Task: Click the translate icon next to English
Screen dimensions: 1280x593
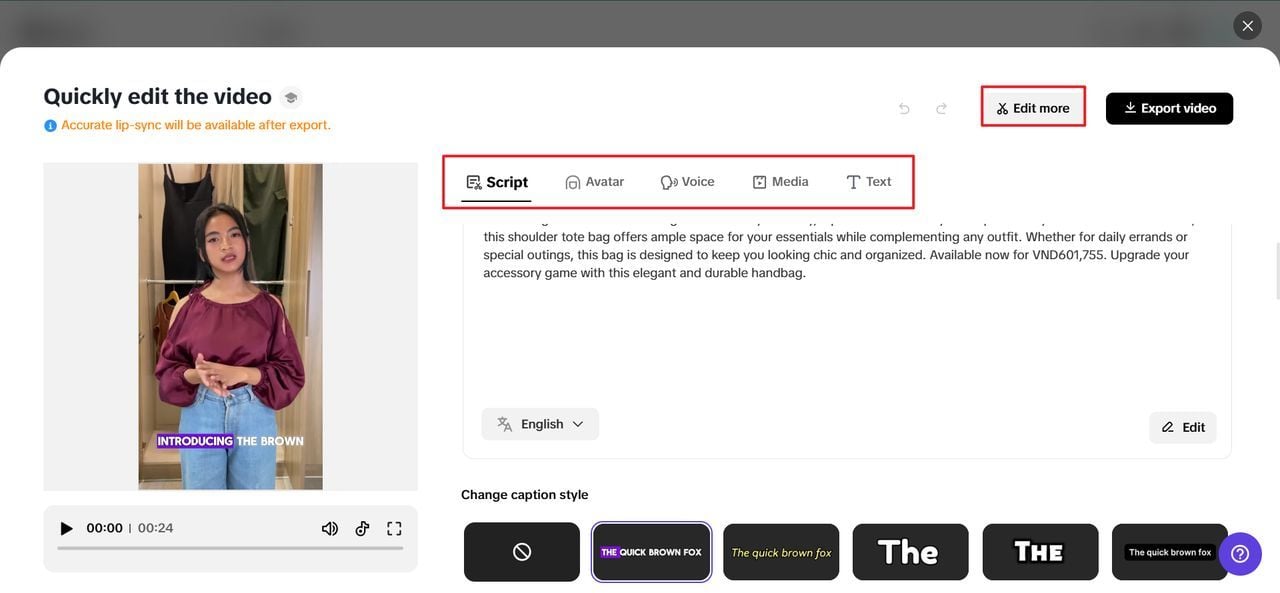Action: [x=504, y=423]
